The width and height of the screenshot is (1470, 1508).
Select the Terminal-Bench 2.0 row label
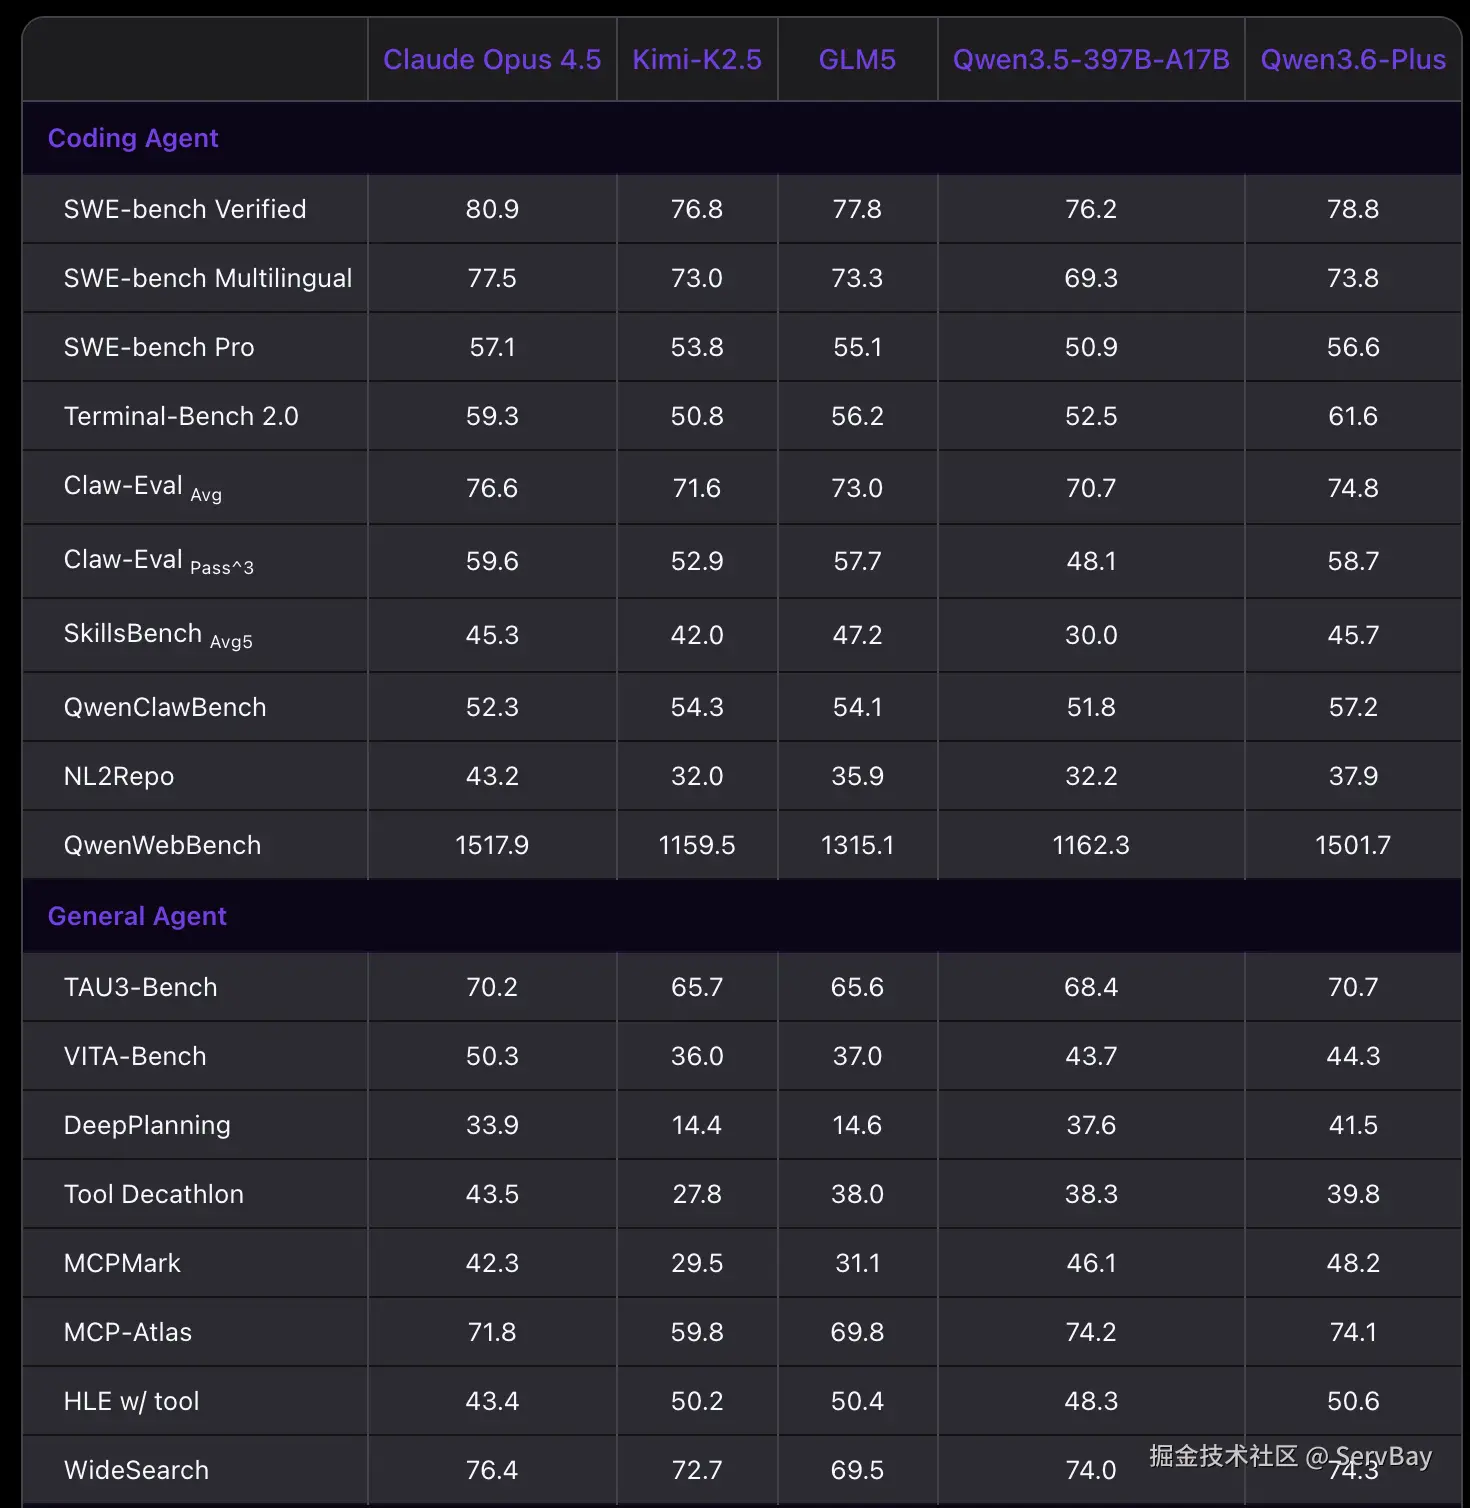click(181, 416)
